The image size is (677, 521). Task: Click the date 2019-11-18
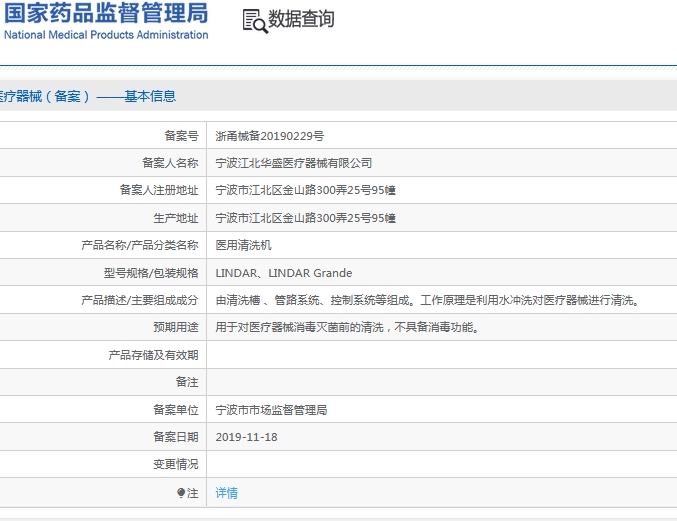coord(247,437)
